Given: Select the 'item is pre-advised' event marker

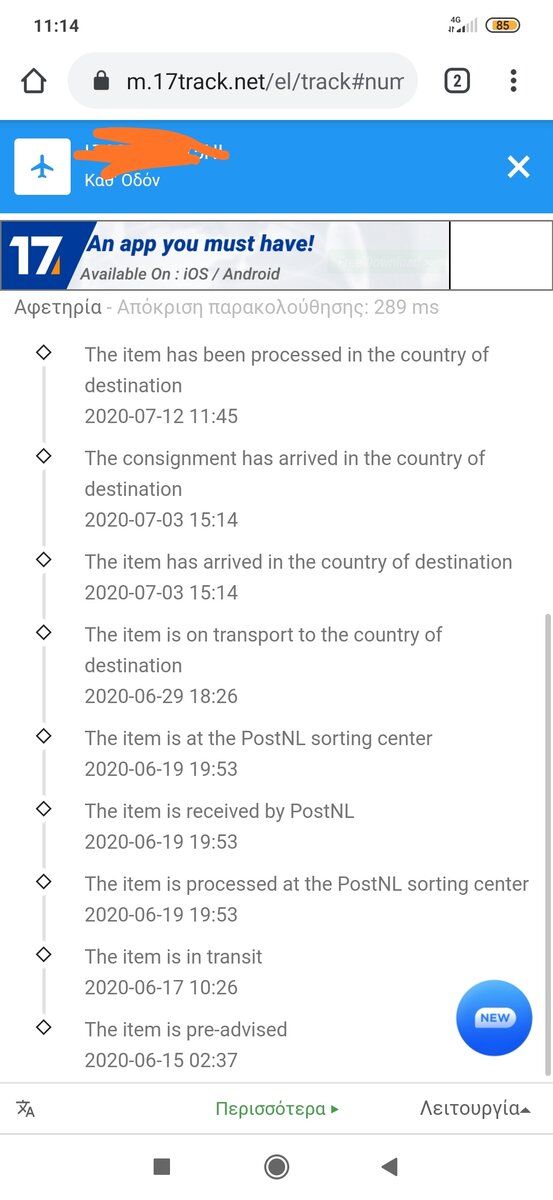Looking at the screenshot, I should click(x=43, y=1027).
